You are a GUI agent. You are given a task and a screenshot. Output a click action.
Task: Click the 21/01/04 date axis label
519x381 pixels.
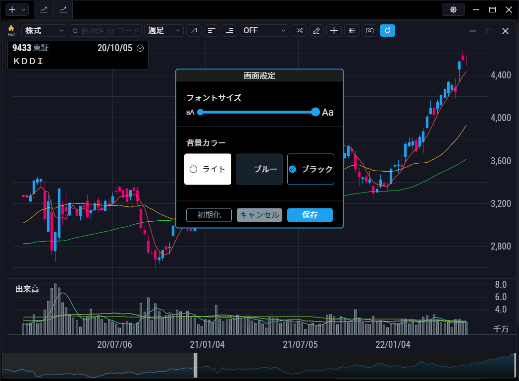[x=207, y=344]
